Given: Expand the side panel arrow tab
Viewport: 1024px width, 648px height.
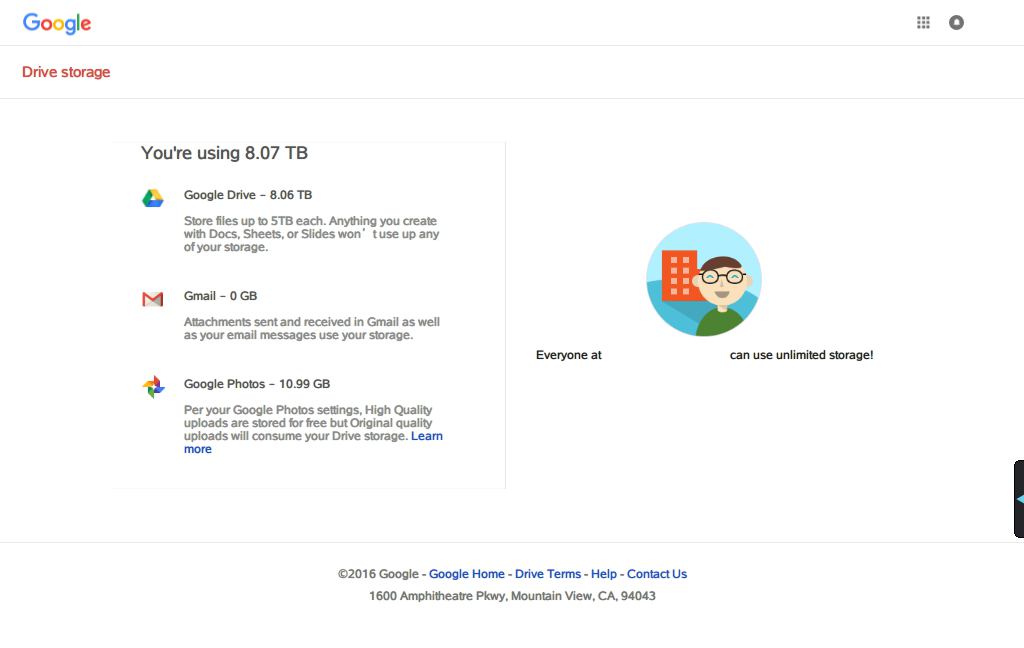Looking at the screenshot, I should pos(1019,498).
